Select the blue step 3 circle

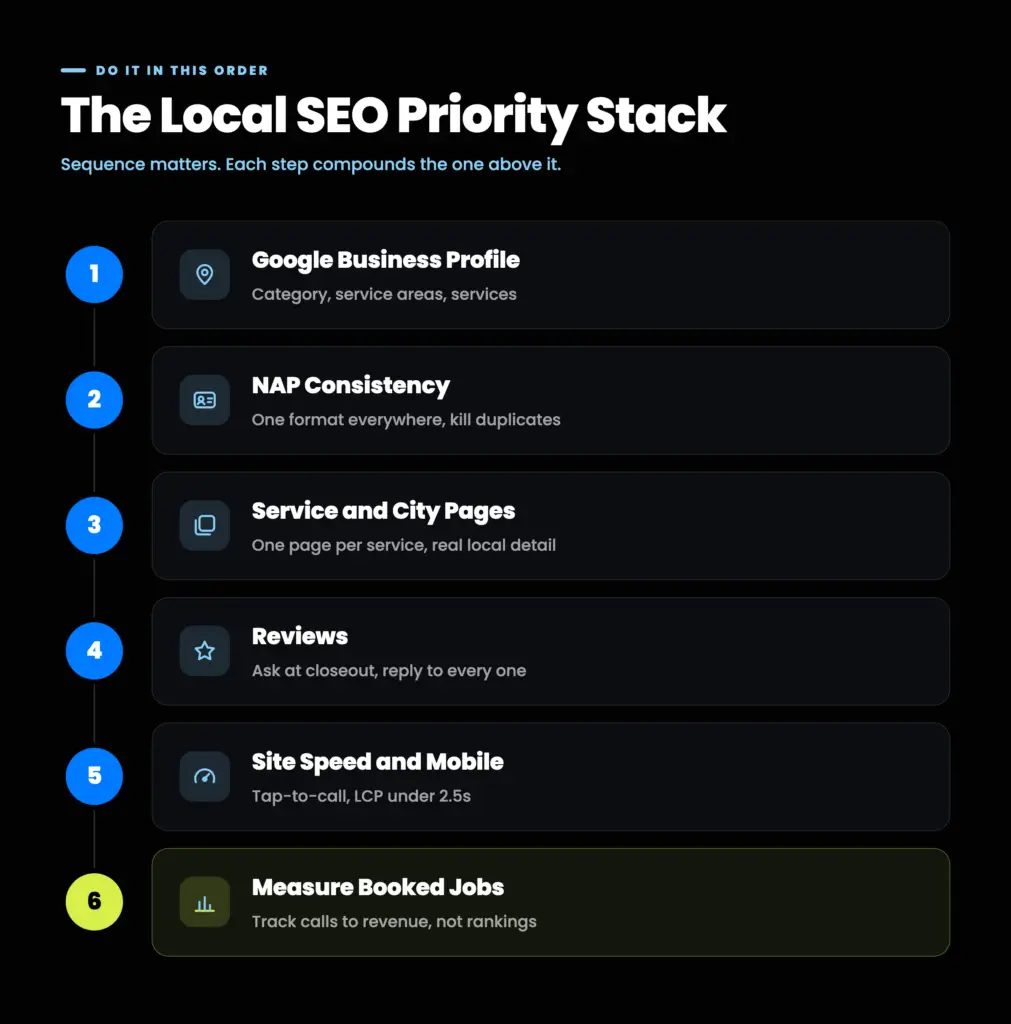(x=94, y=525)
